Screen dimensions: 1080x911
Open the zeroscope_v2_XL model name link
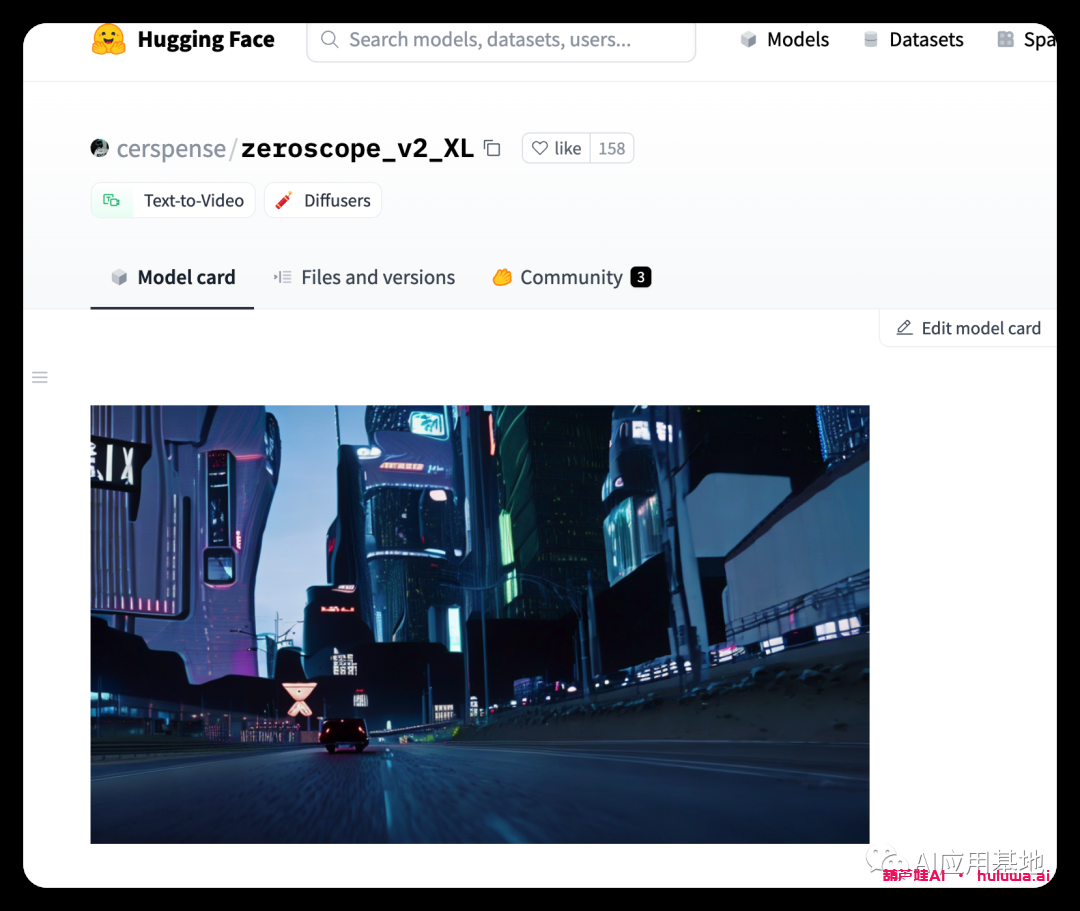tap(357, 148)
